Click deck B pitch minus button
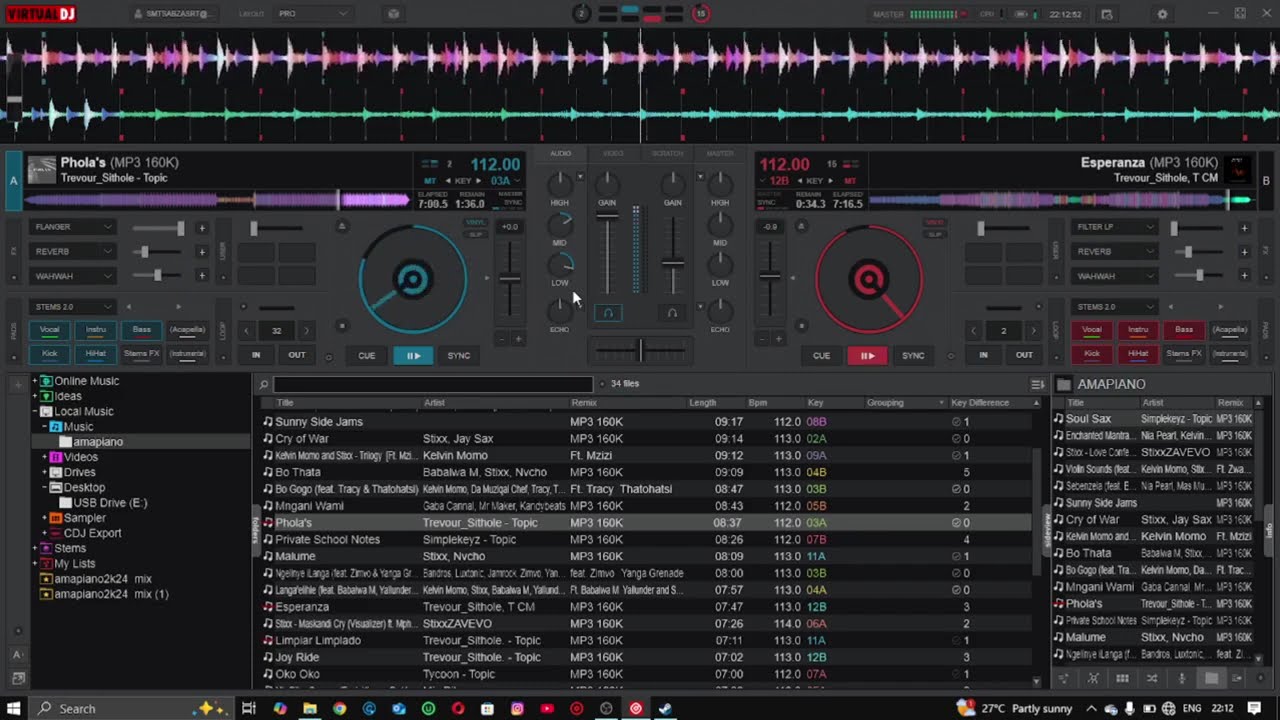 [762, 339]
